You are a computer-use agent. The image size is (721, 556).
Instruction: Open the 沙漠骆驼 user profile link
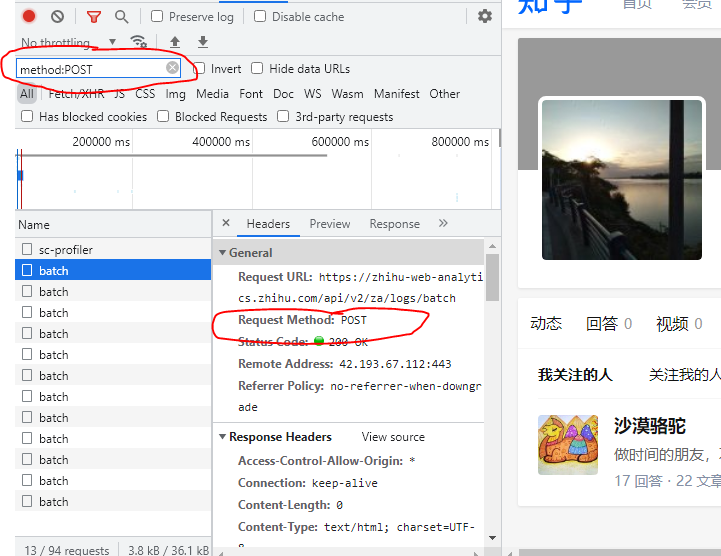click(x=649, y=426)
